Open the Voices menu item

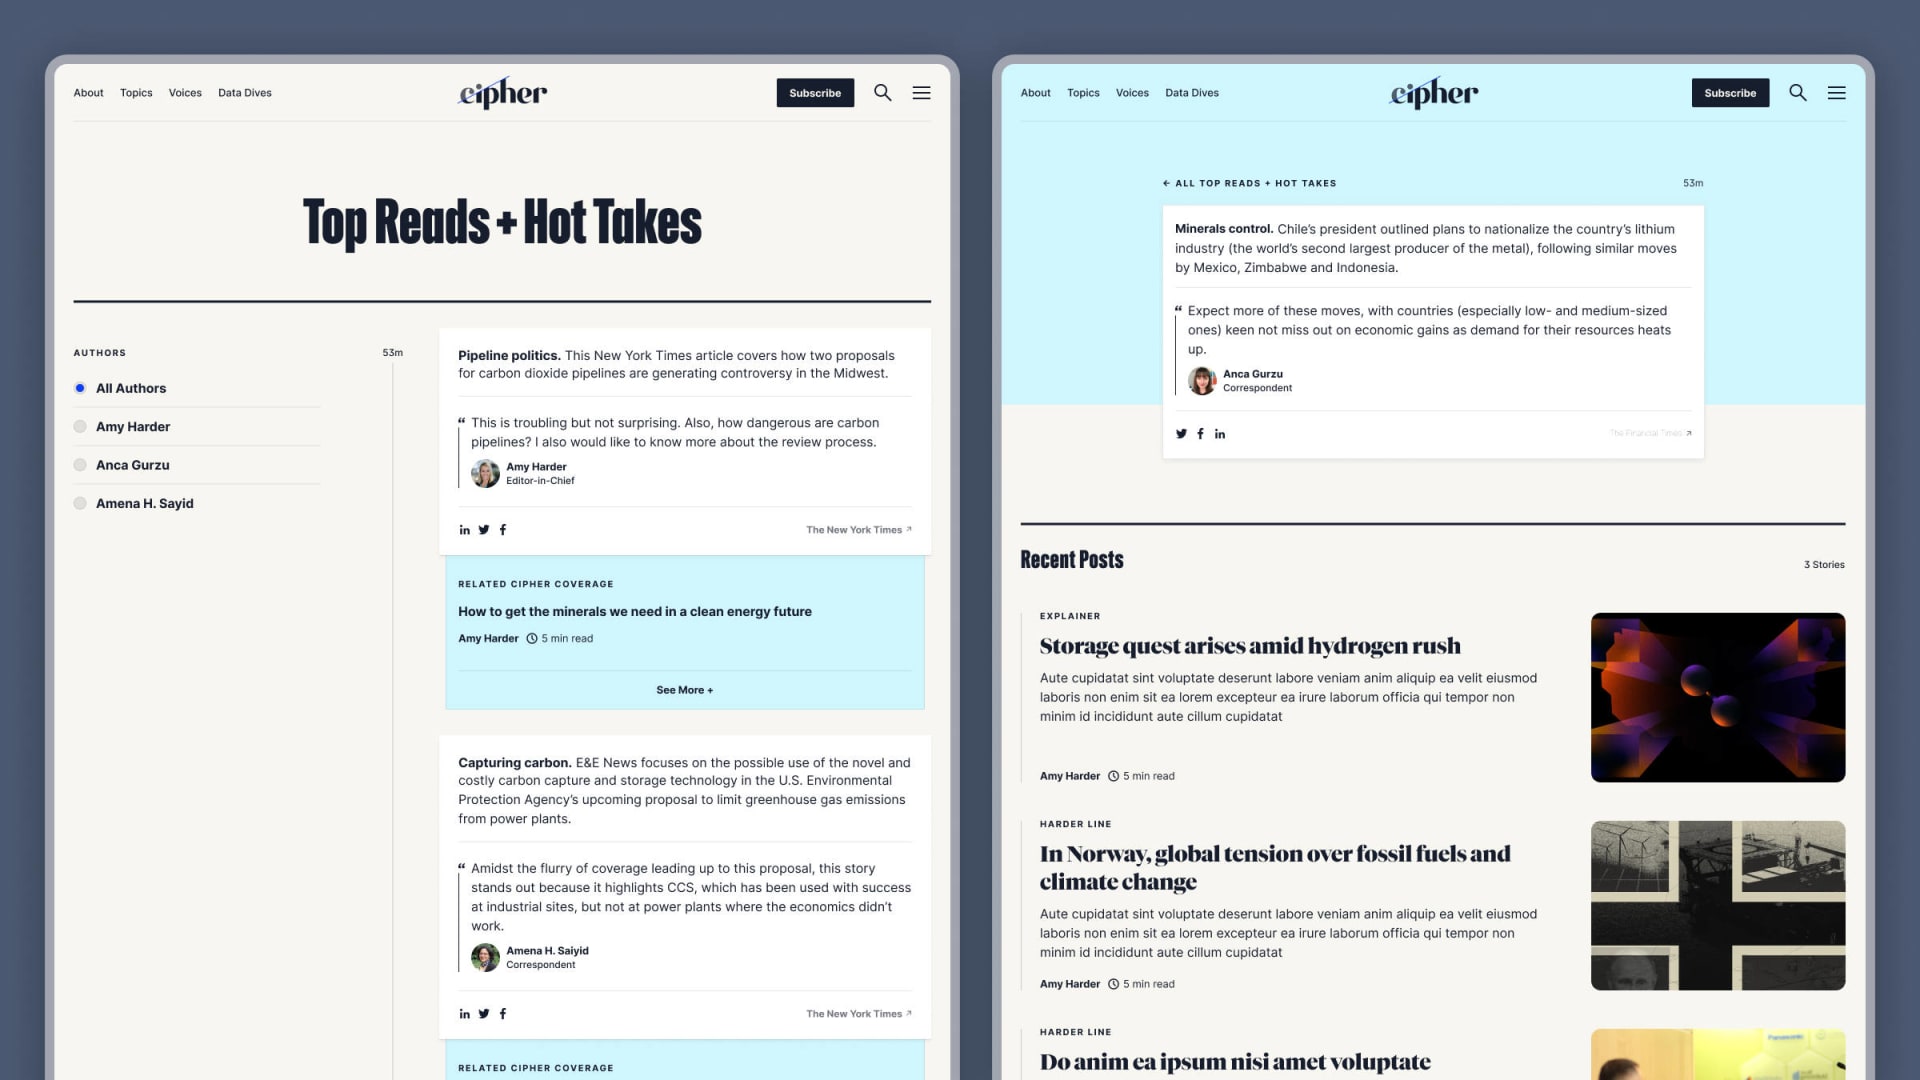coord(185,91)
